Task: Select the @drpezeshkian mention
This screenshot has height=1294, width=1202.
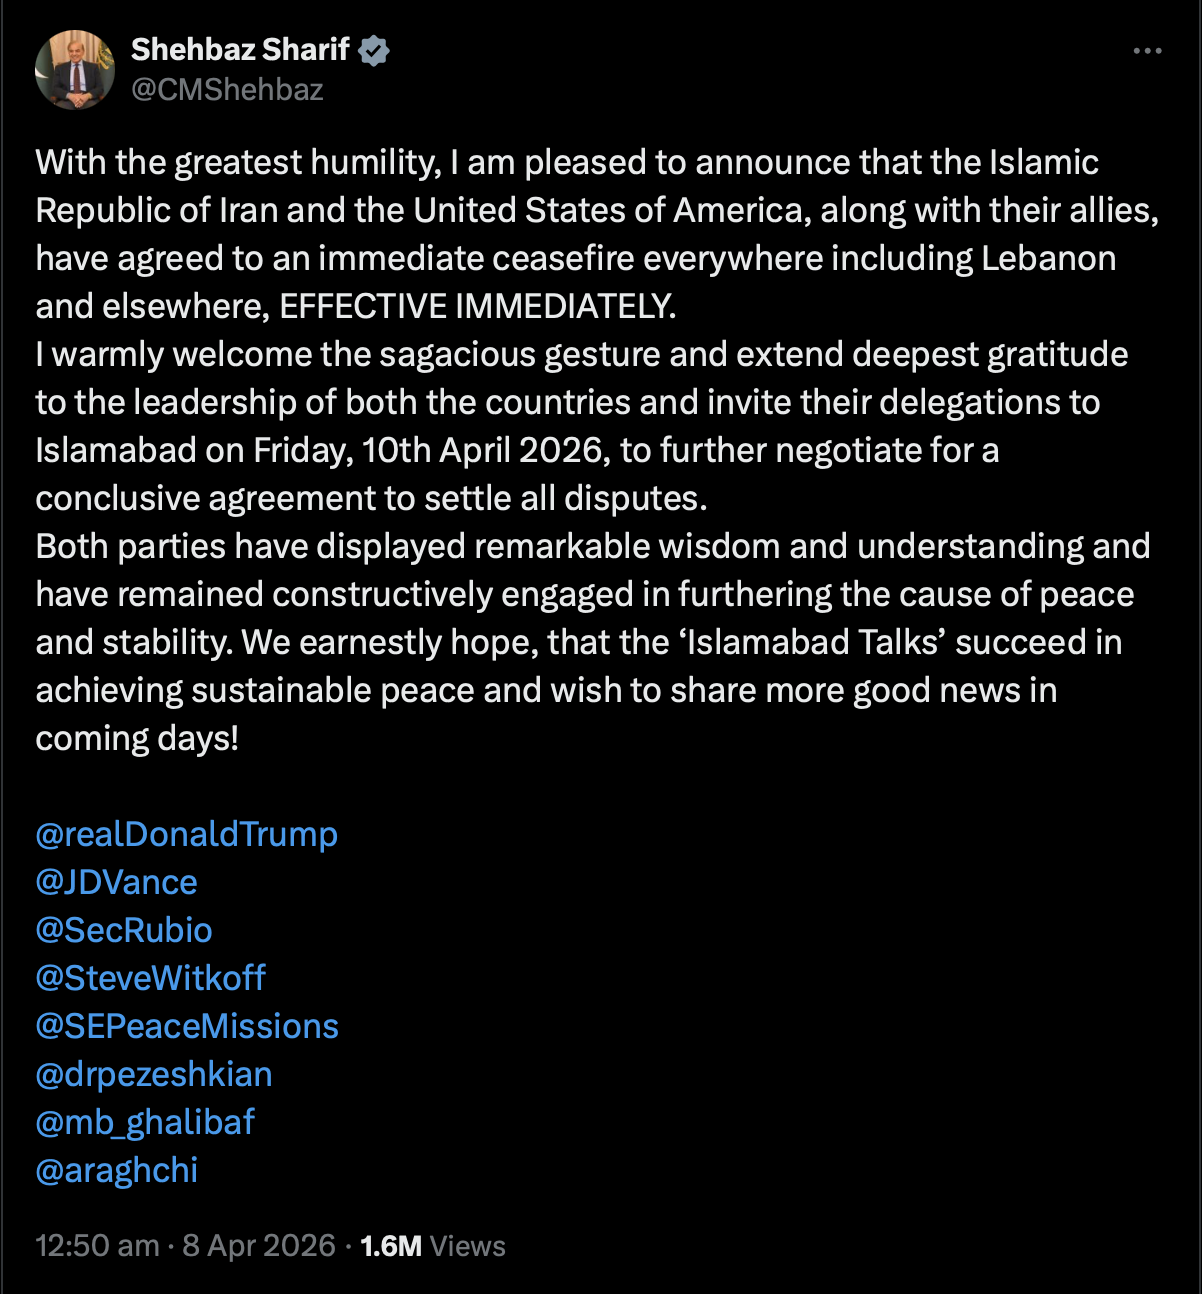Action: [x=153, y=1074]
